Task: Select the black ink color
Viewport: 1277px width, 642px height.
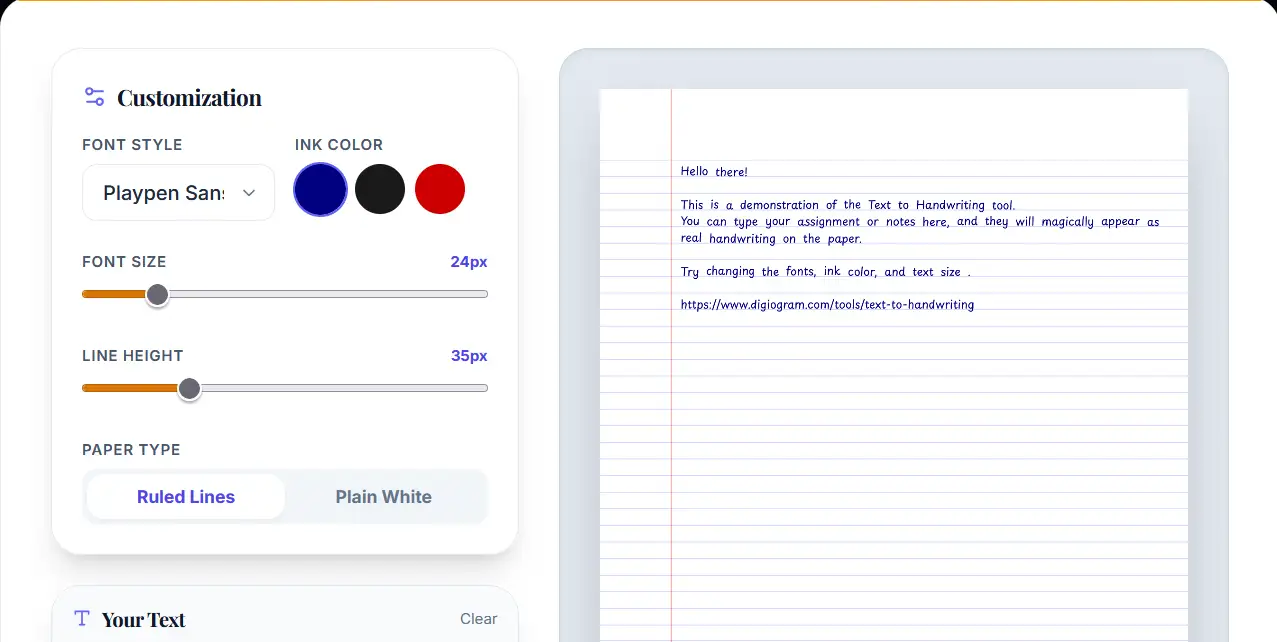Action: (380, 189)
